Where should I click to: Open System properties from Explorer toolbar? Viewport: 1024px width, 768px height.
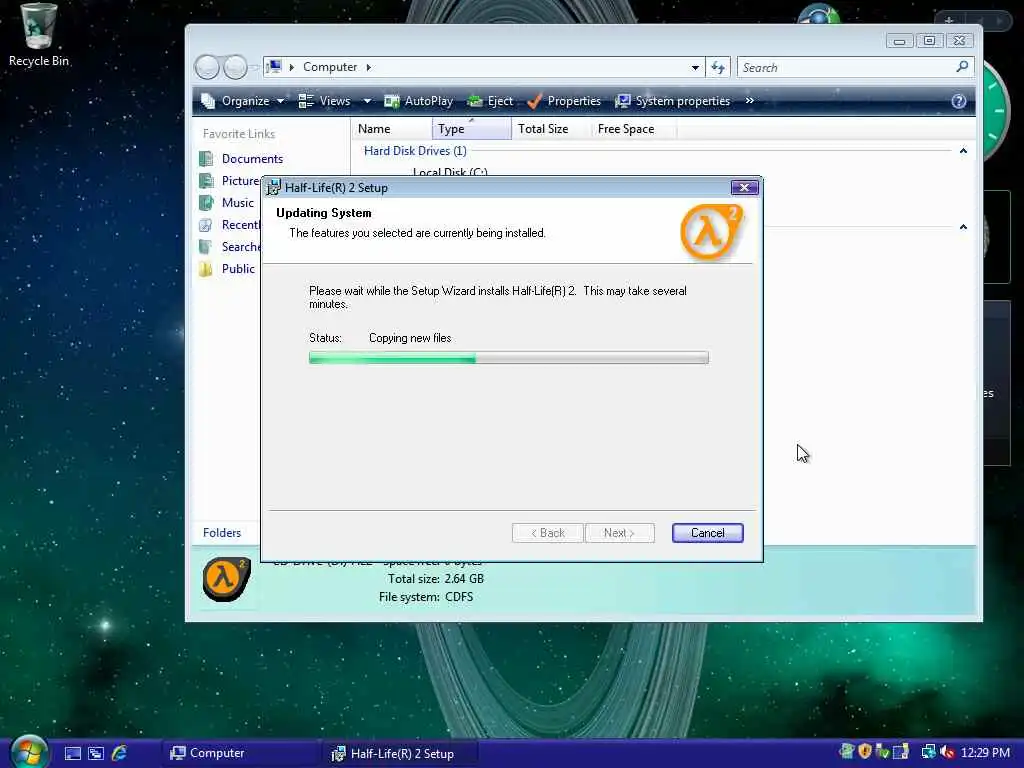tap(673, 101)
